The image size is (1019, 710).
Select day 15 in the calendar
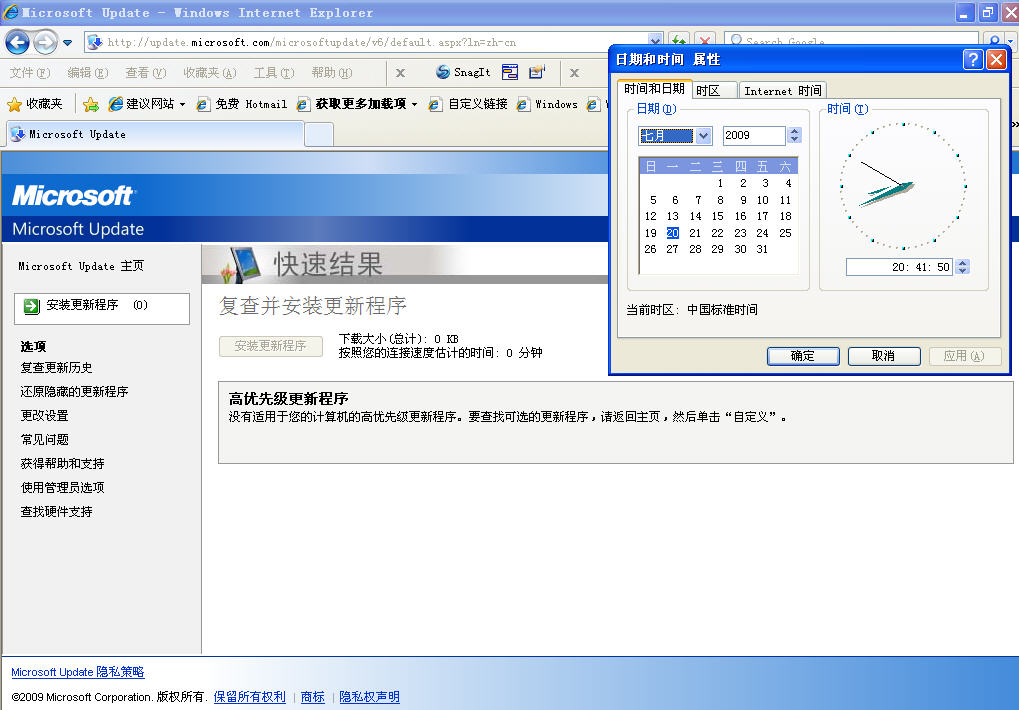pos(717,216)
